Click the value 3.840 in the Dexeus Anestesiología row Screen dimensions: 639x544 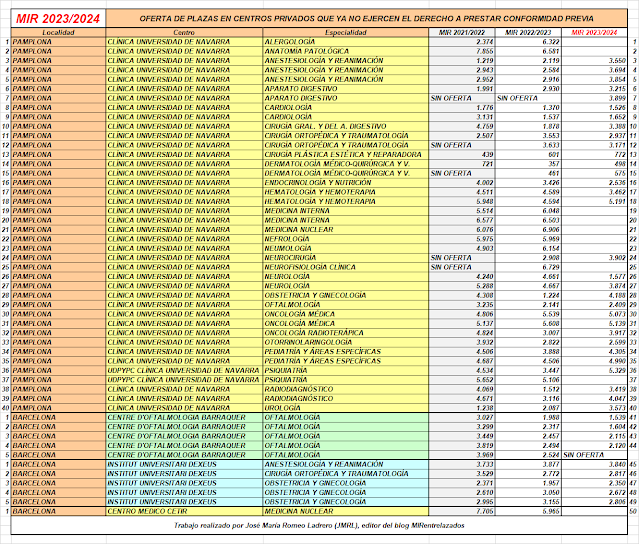pos(617,464)
